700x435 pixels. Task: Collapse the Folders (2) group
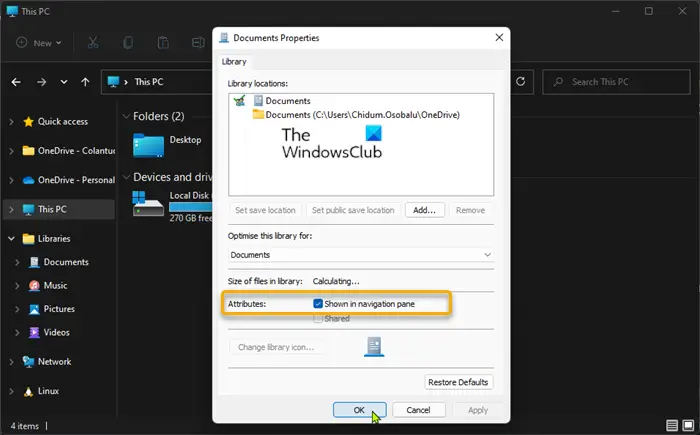(126, 116)
